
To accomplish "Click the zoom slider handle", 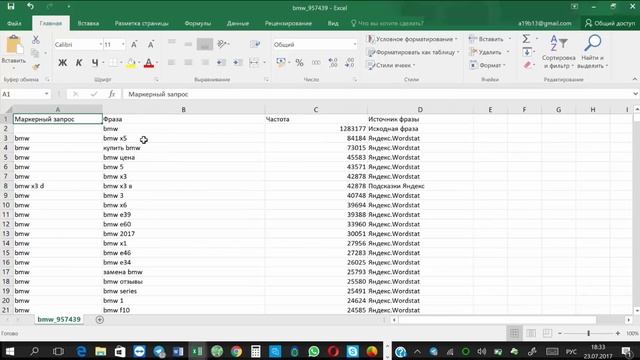I will [x=589, y=333].
